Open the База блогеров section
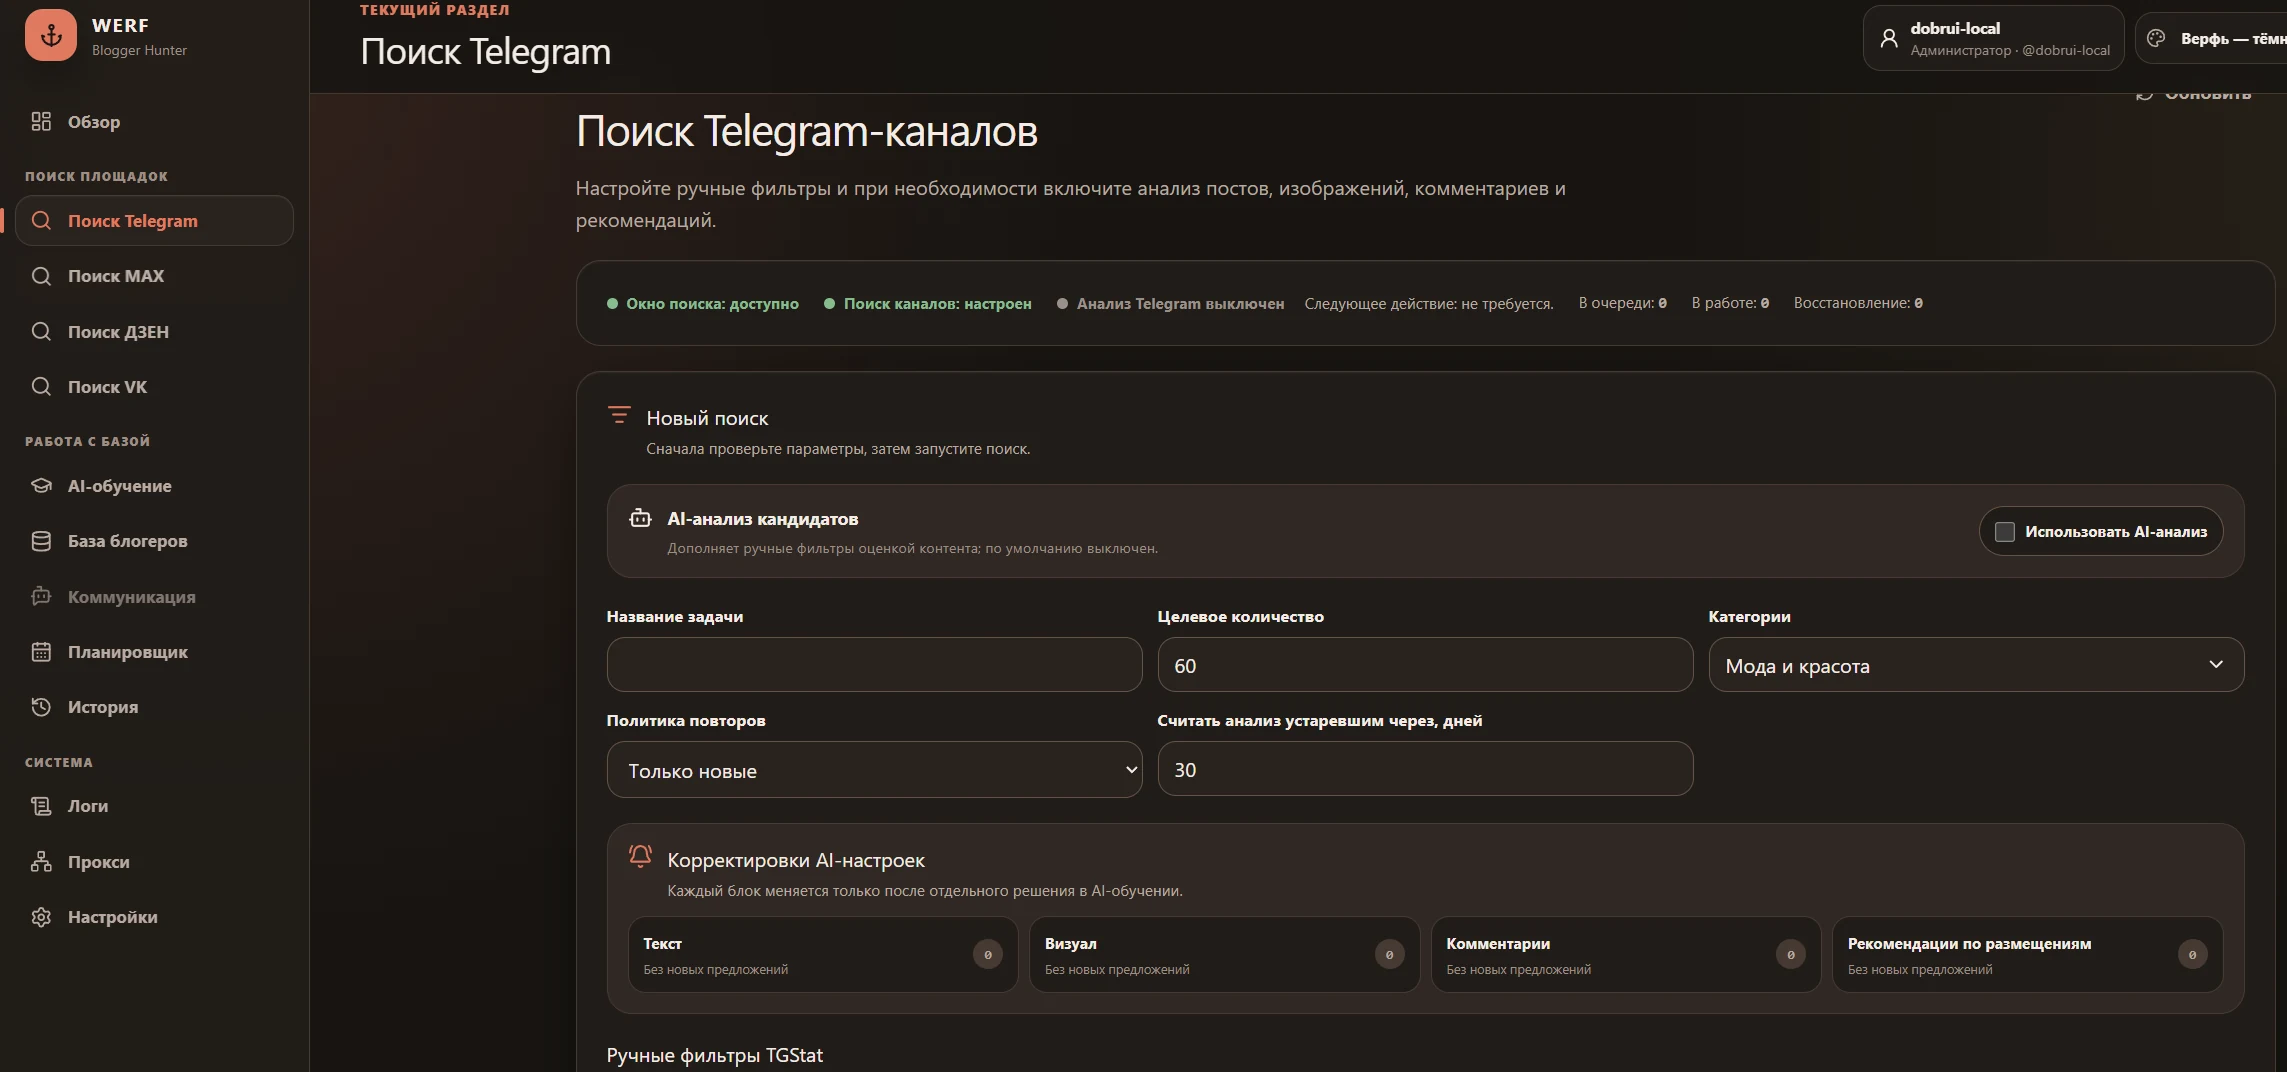This screenshot has height=1072, width=2287. (x=154, y=541)
